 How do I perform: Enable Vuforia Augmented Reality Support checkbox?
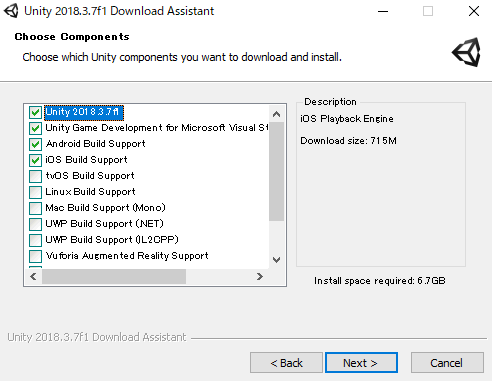coord(35,256)
